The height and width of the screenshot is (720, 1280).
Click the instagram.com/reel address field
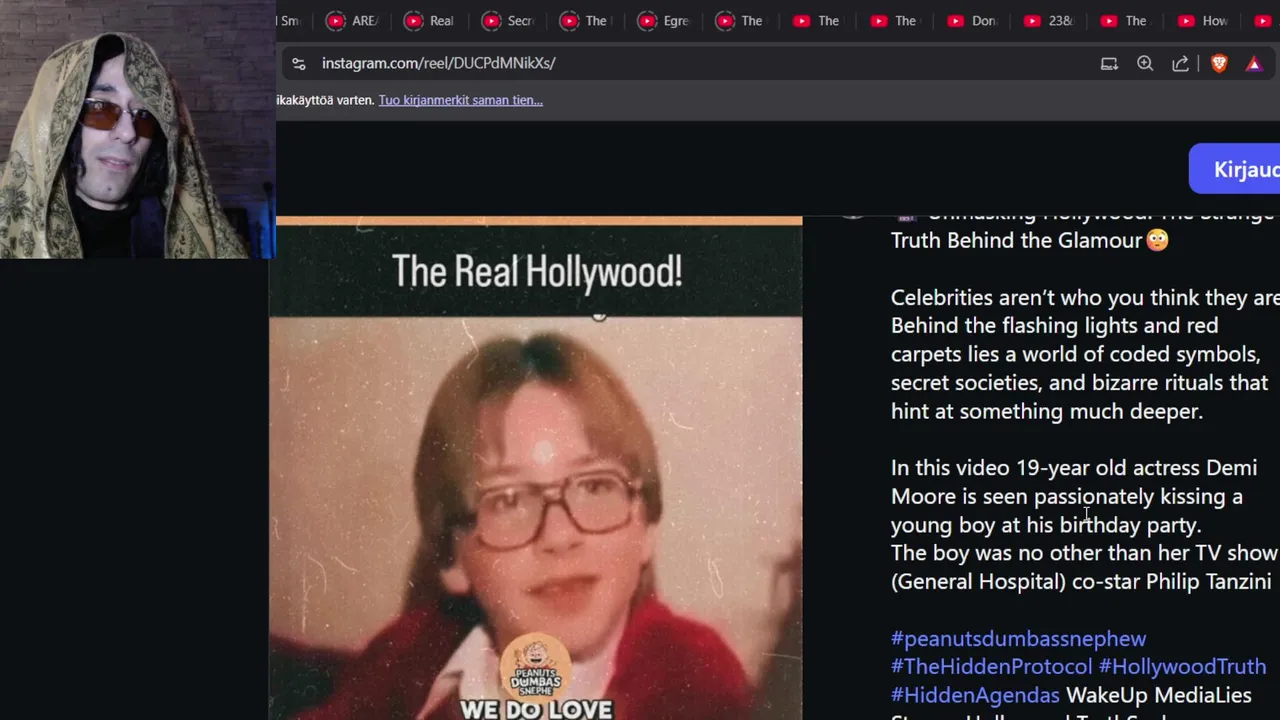click(x=438, y=63)
